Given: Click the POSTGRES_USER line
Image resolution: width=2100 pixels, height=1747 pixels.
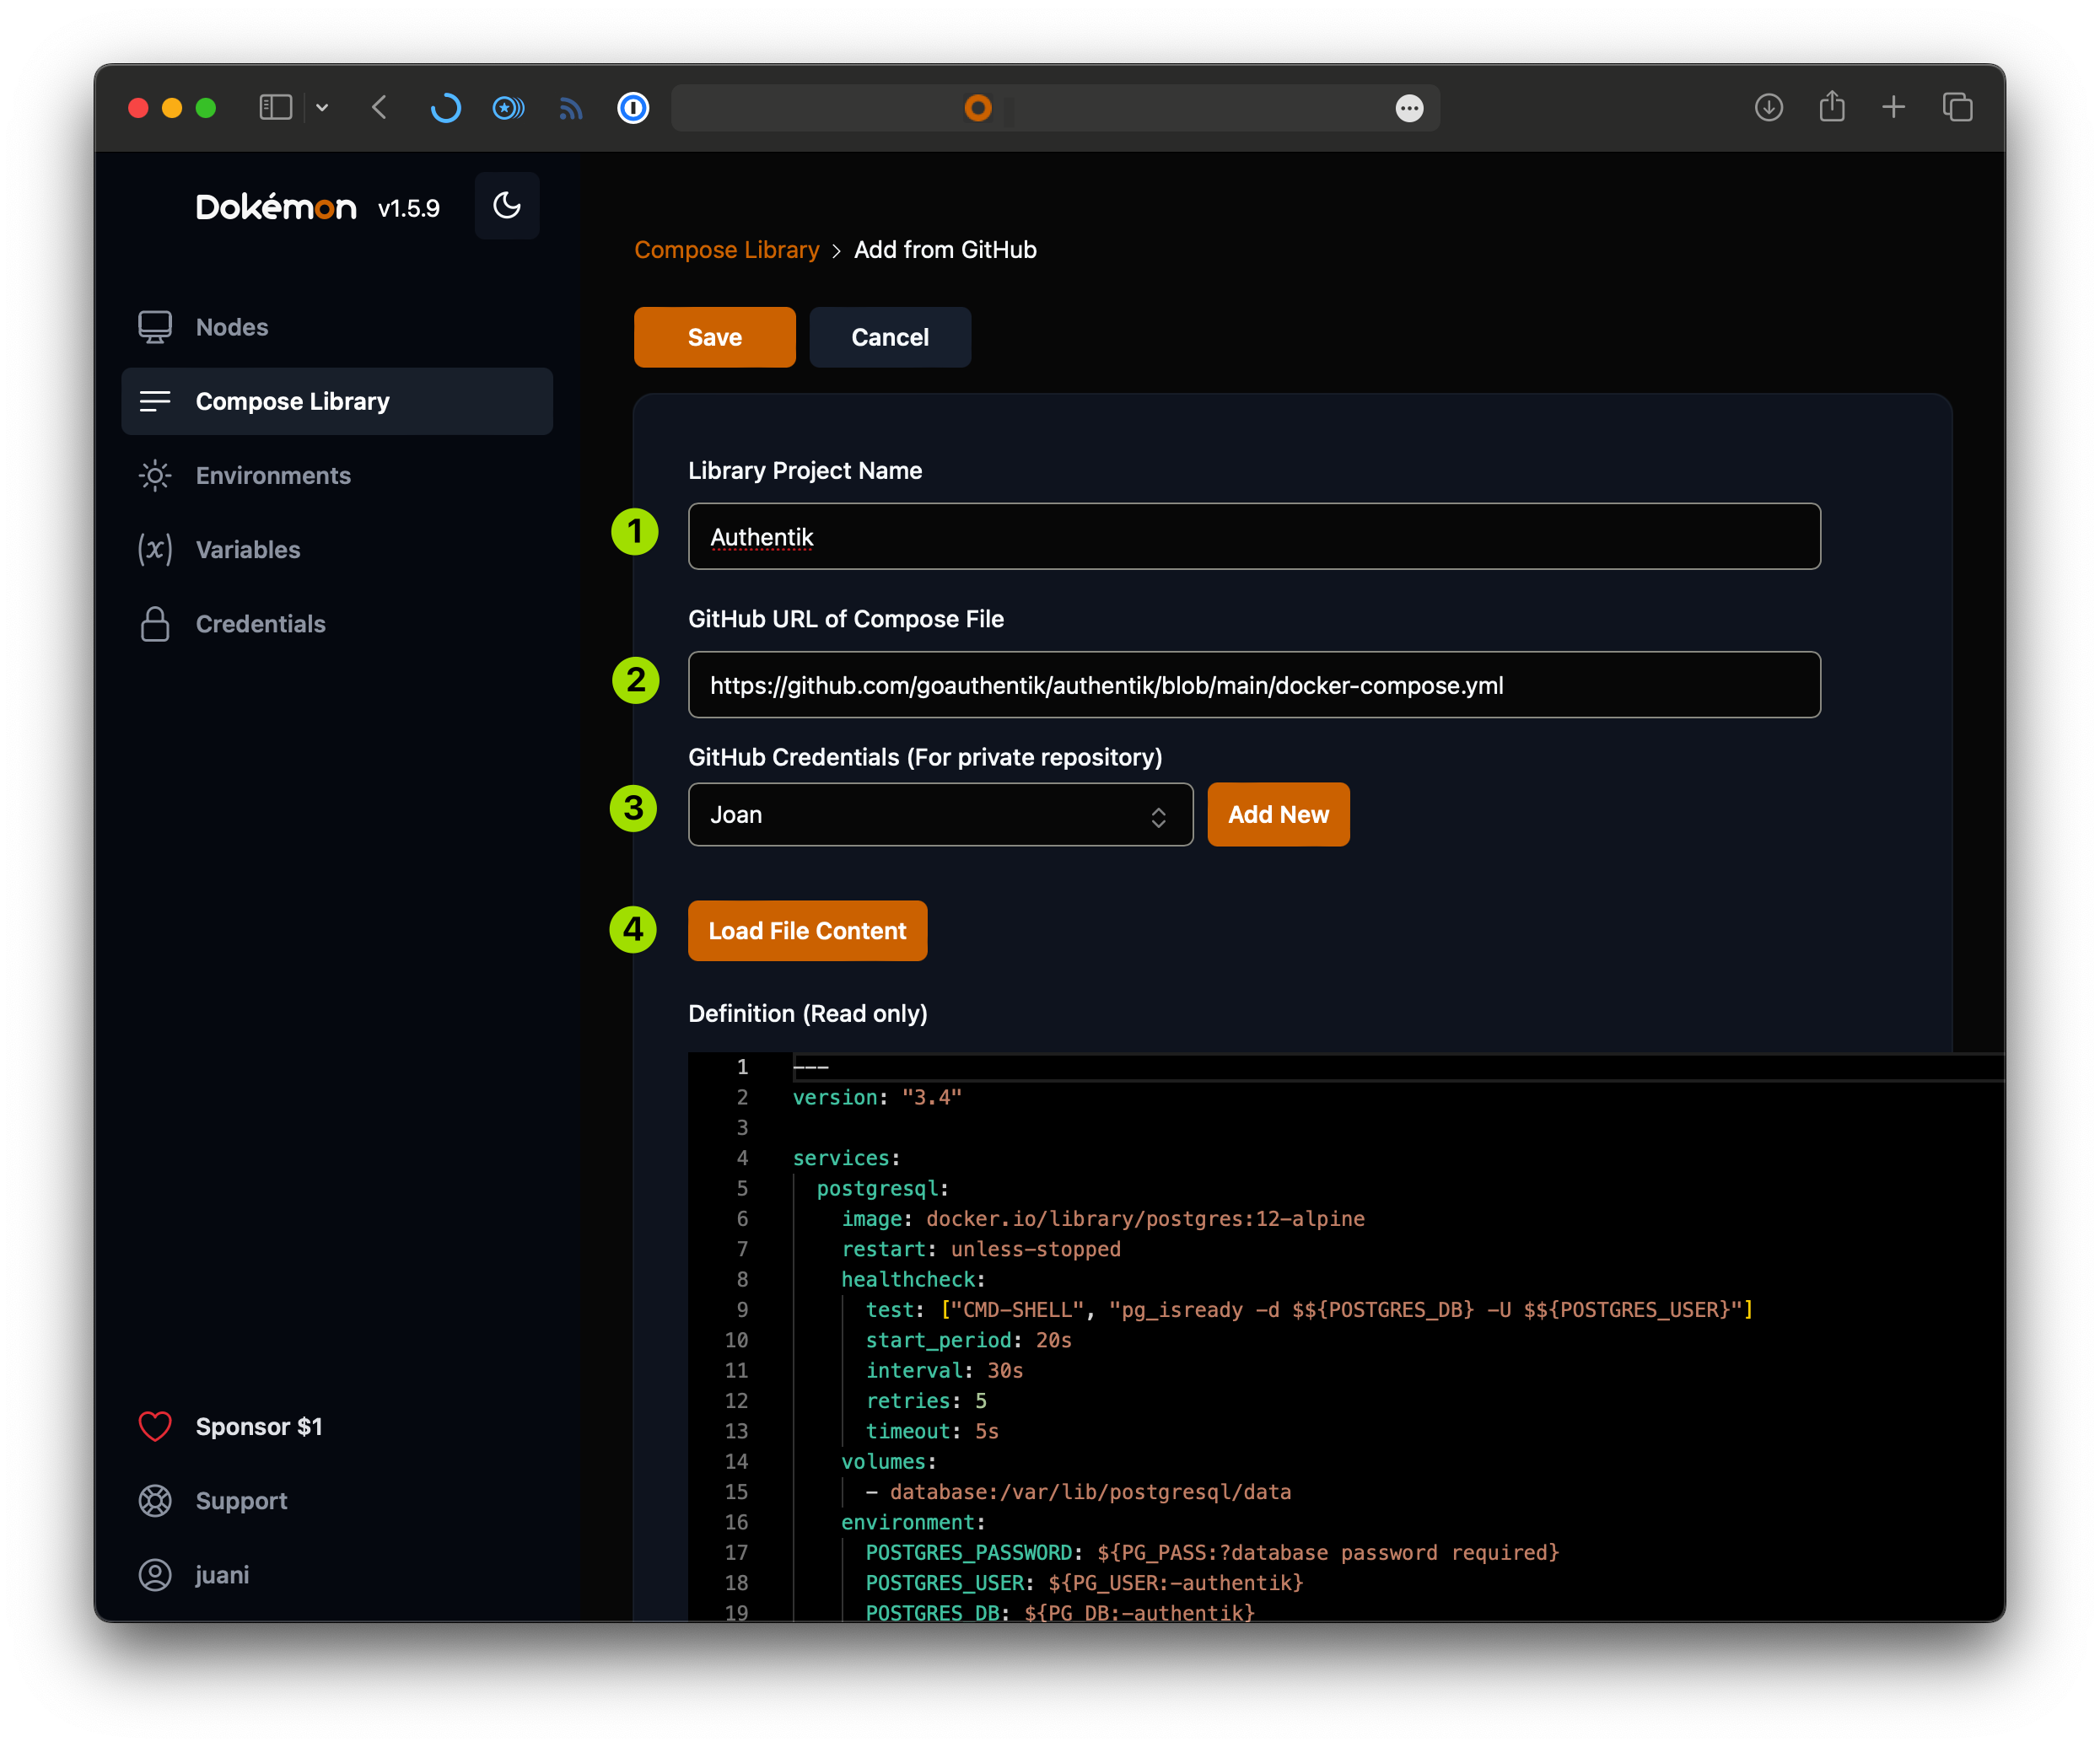Looking at the screenshot, I should coord(1084,1582).
